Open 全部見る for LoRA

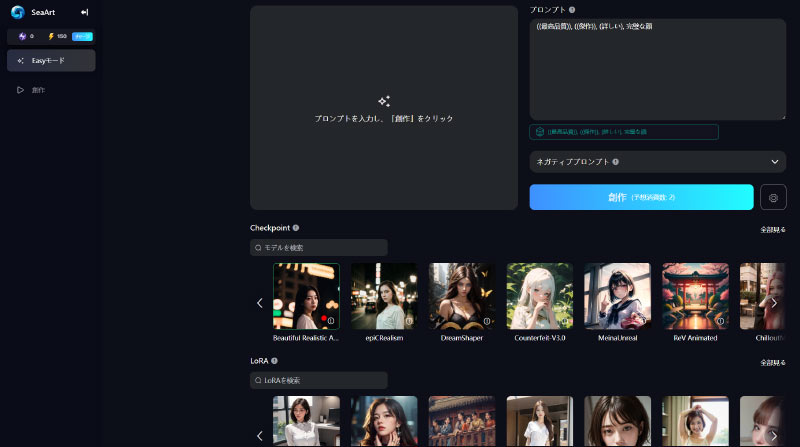coord(773,363)
